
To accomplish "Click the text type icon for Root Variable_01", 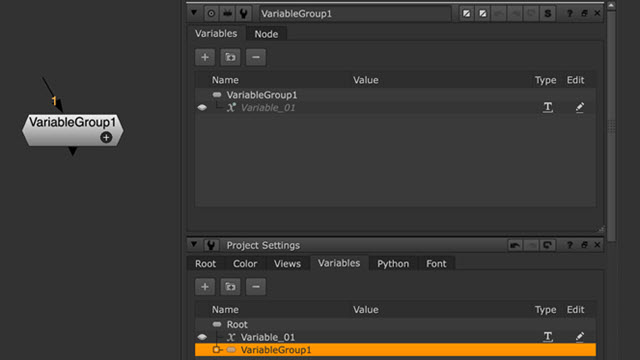I will pyautogui.click(x=548, y=337).
